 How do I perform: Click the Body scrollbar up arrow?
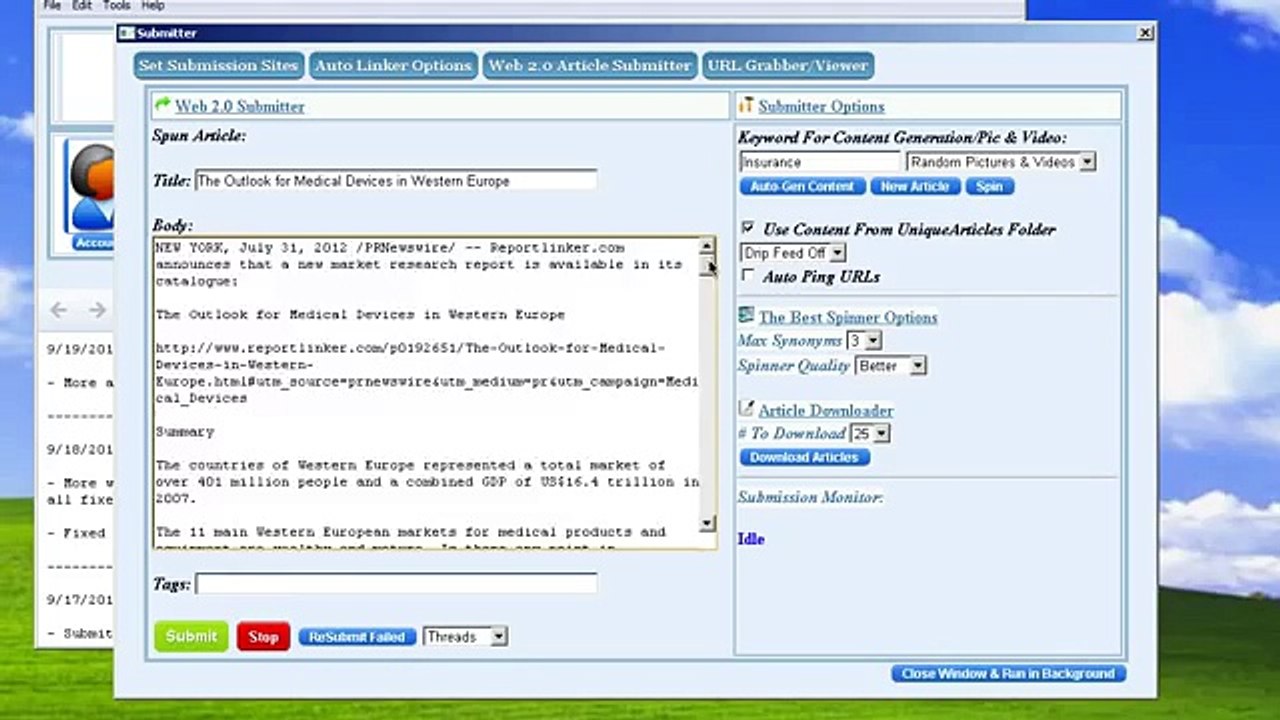coord(707,246)
